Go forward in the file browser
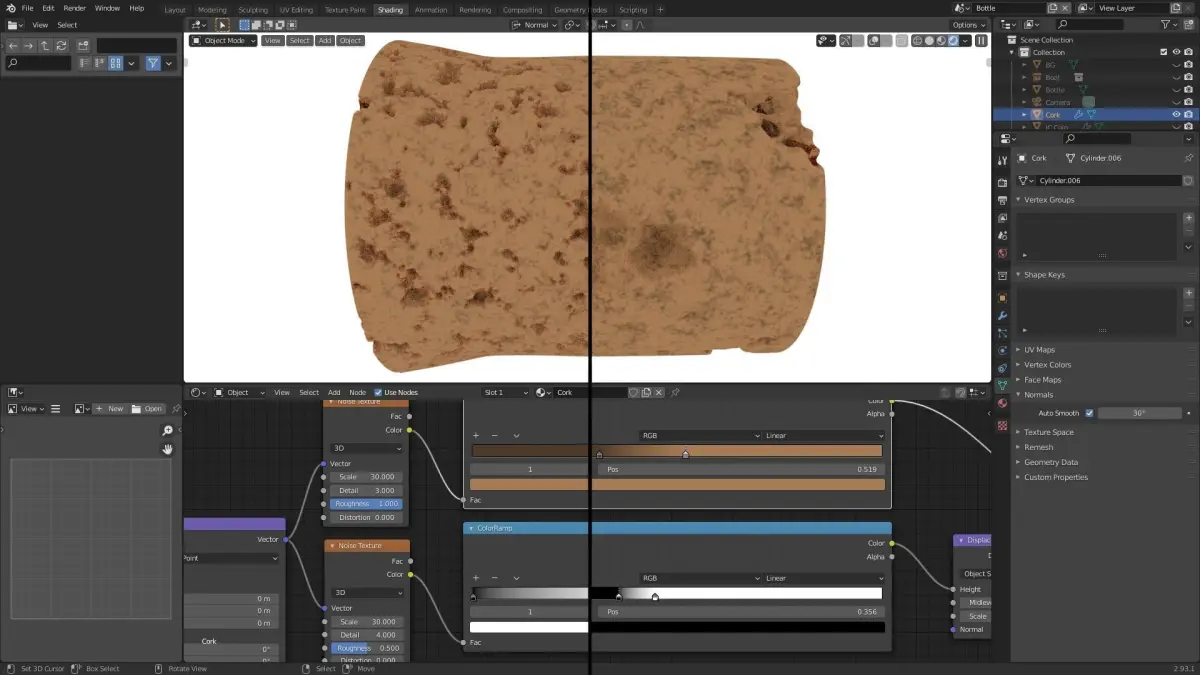Viewport: 1200px width, 675px height. 29,46
